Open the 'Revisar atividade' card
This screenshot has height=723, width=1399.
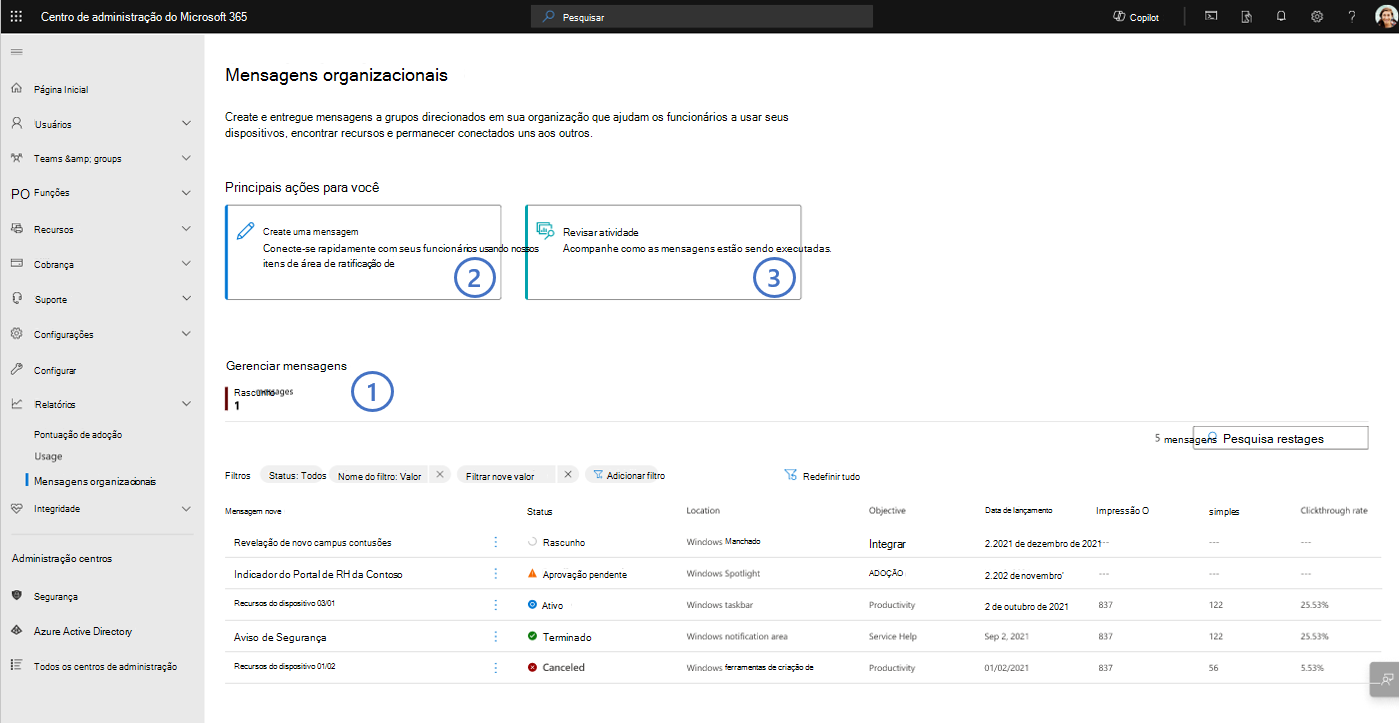coord(663,252)
